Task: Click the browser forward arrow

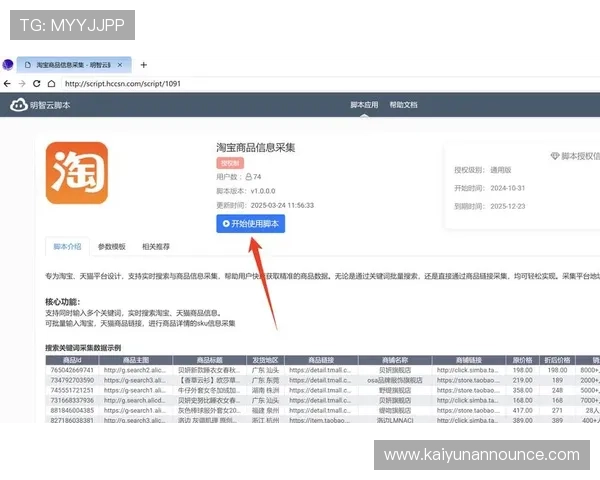Action: tap(22, 83)
